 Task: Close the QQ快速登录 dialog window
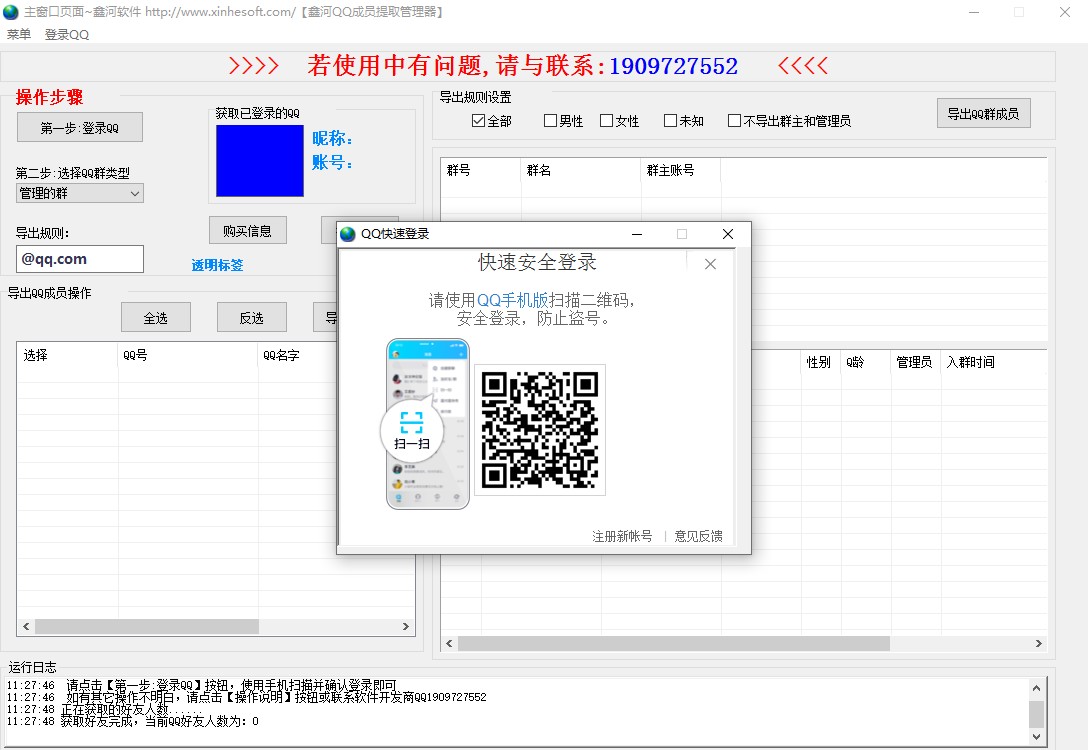(728, 234)
